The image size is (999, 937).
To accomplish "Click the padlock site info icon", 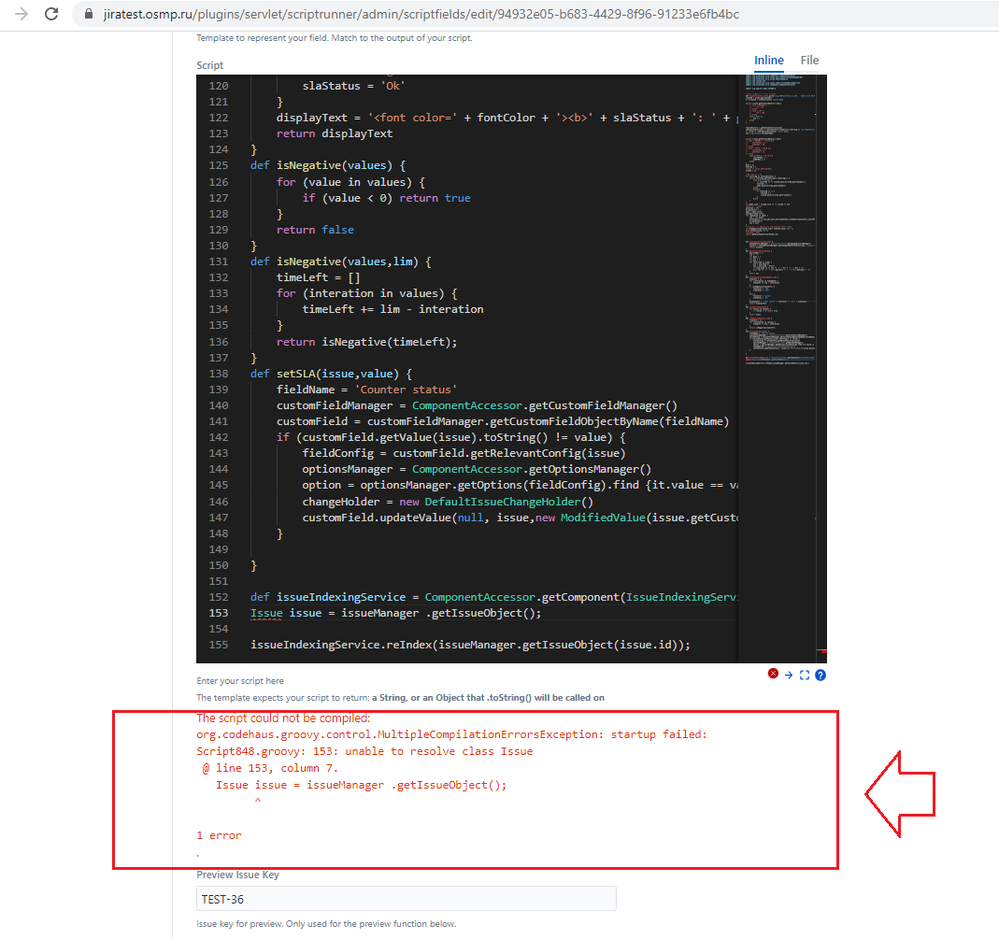I will click(89, 14).
